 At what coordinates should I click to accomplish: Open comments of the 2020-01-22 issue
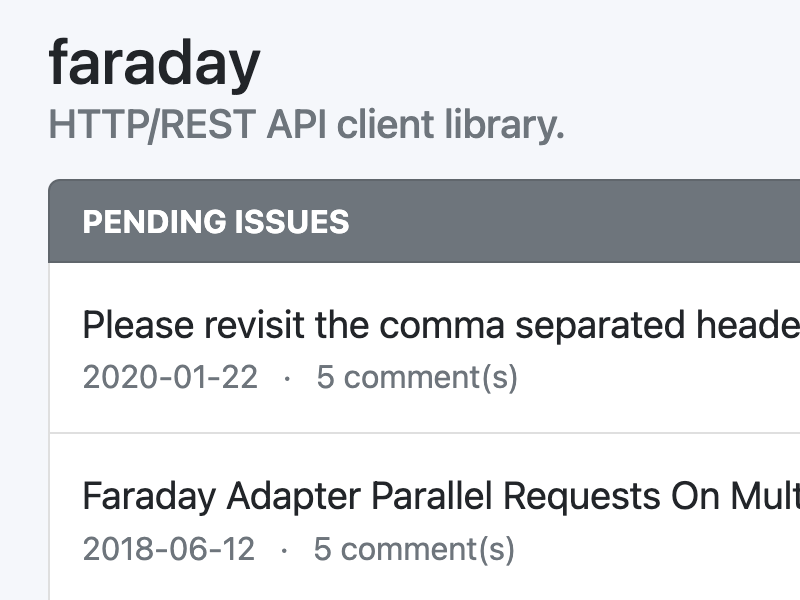point(417,378)
